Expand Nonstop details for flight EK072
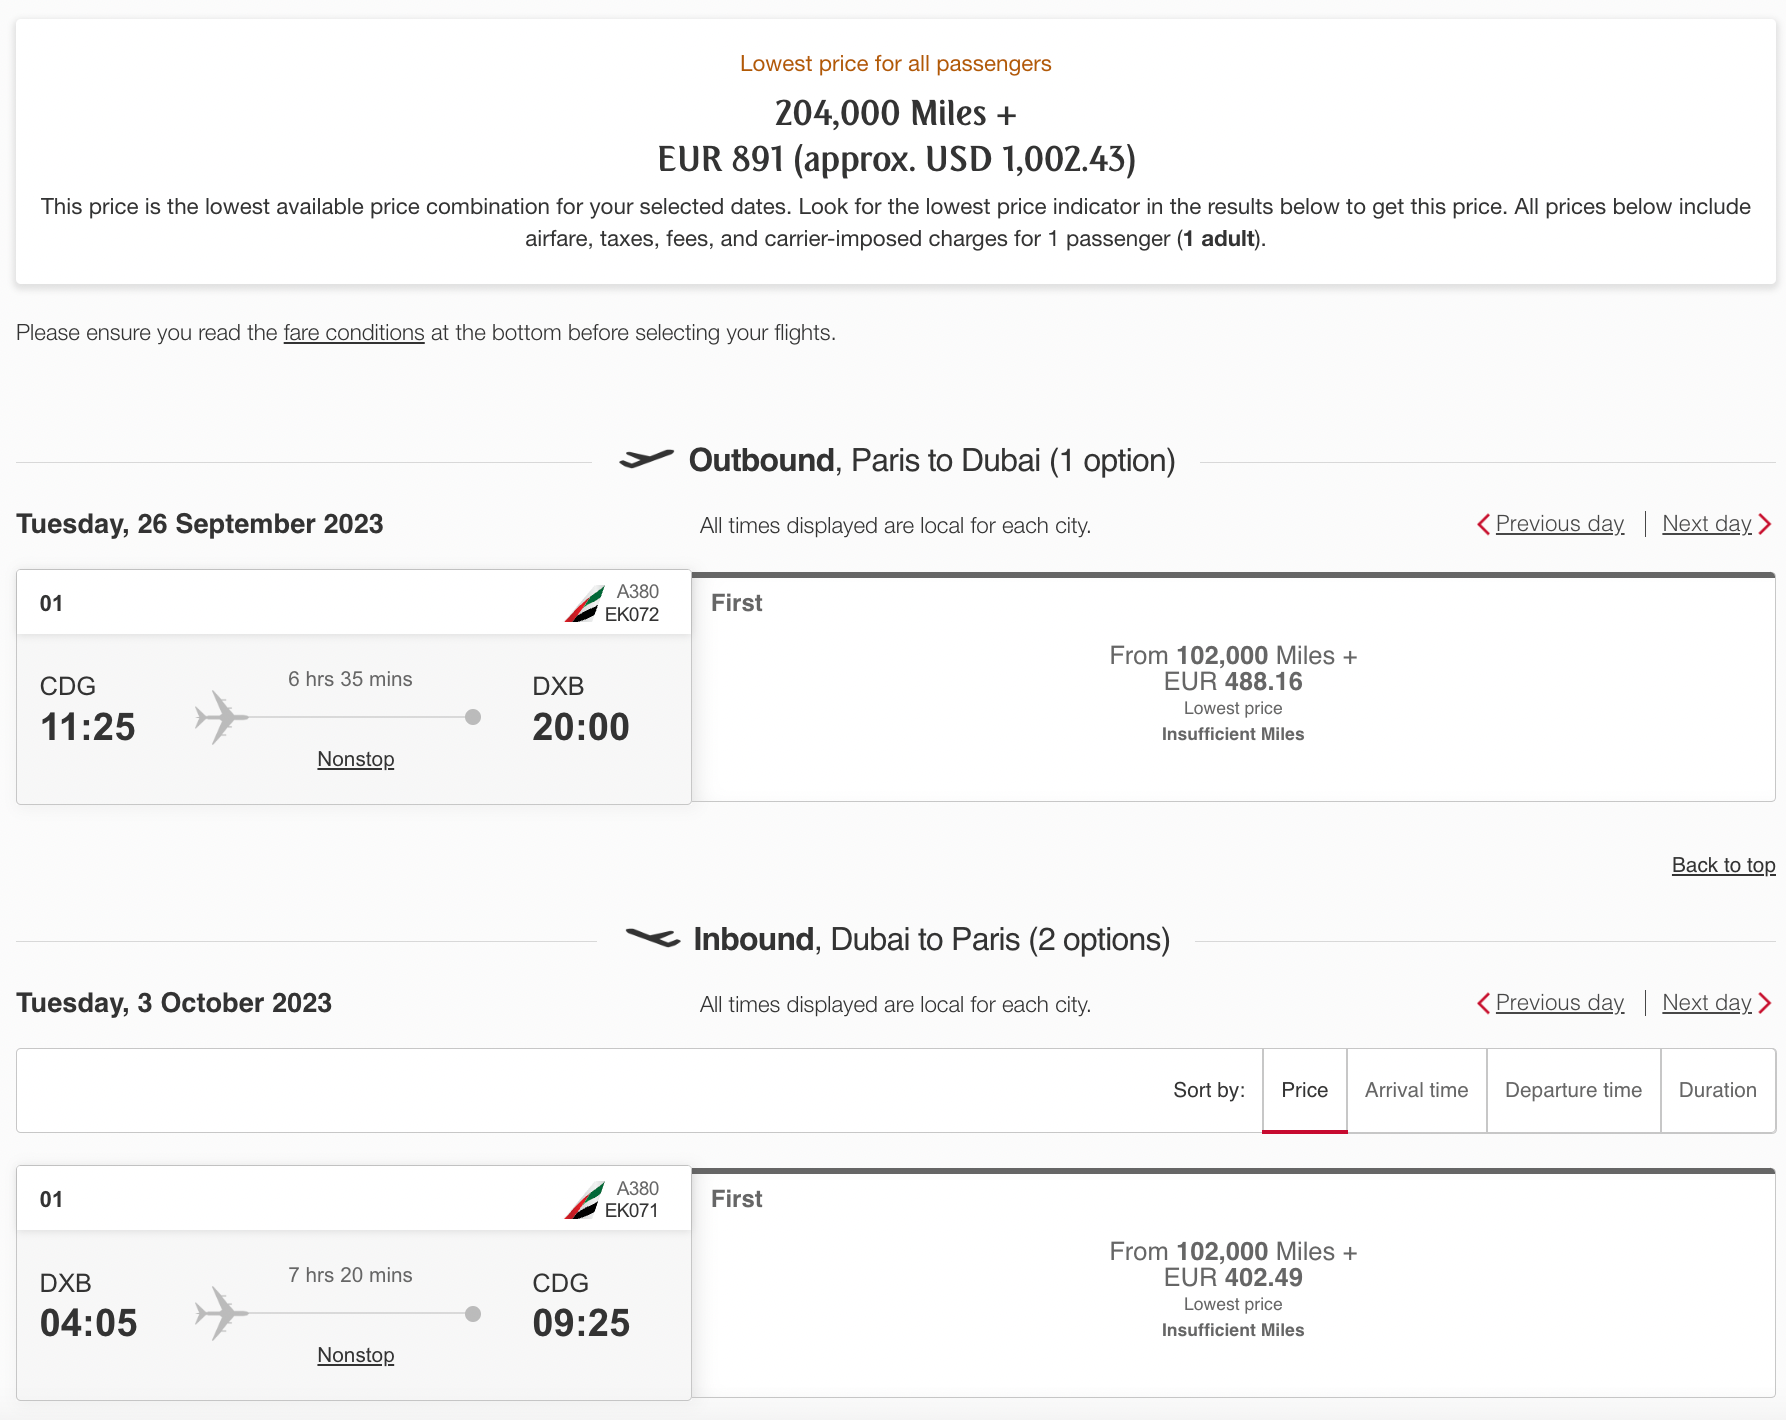 [x=355, y=759]
